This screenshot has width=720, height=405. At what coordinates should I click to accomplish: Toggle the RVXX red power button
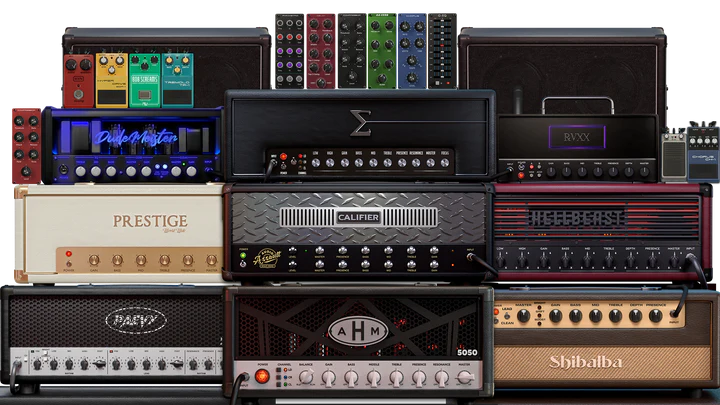coord(521,175)
